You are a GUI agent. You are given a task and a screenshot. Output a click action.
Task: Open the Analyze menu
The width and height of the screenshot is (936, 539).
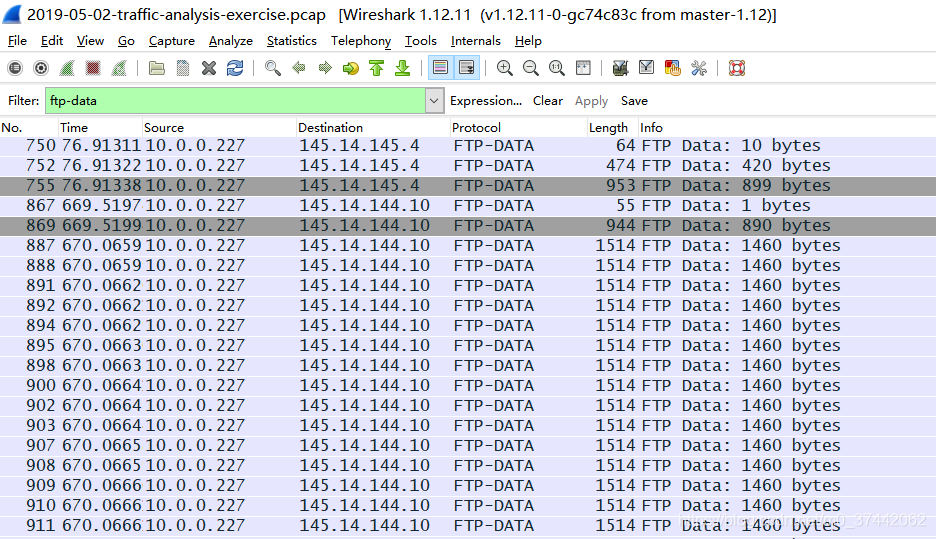coord(230,41)
